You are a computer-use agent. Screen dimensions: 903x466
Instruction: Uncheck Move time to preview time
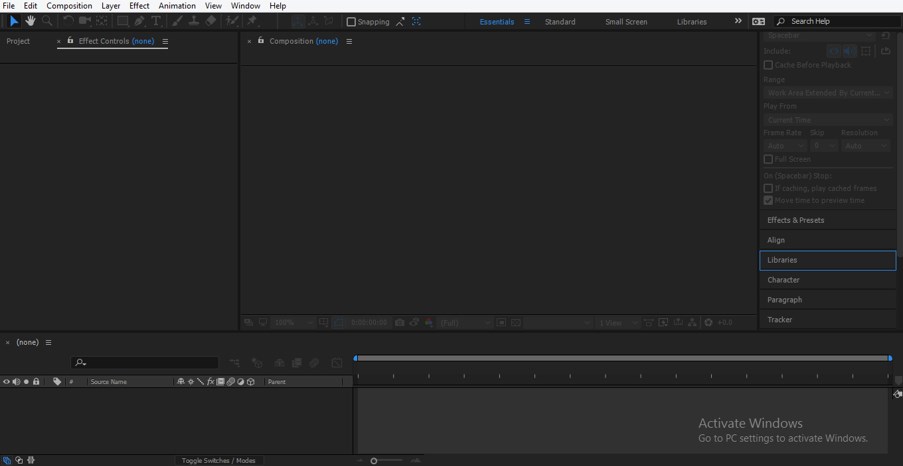pyautogui.click(x=768, y=200)
